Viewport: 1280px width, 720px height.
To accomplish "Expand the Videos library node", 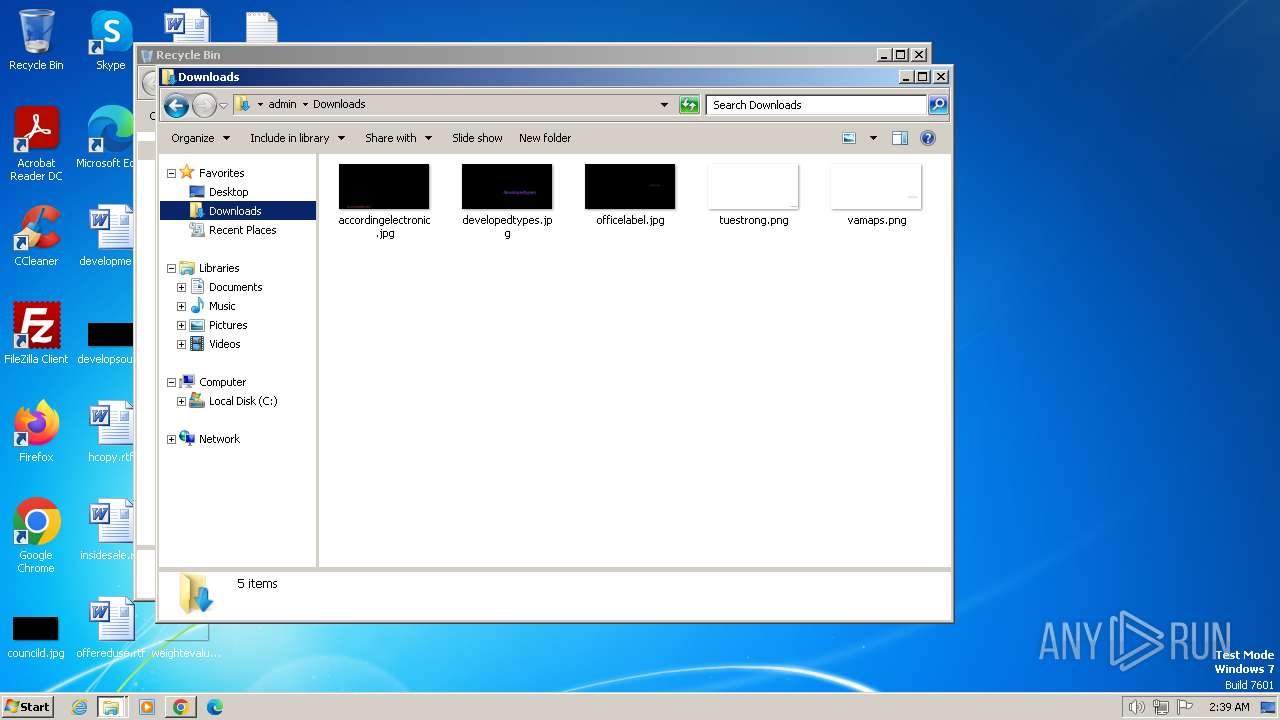I will tap(181, 344).
